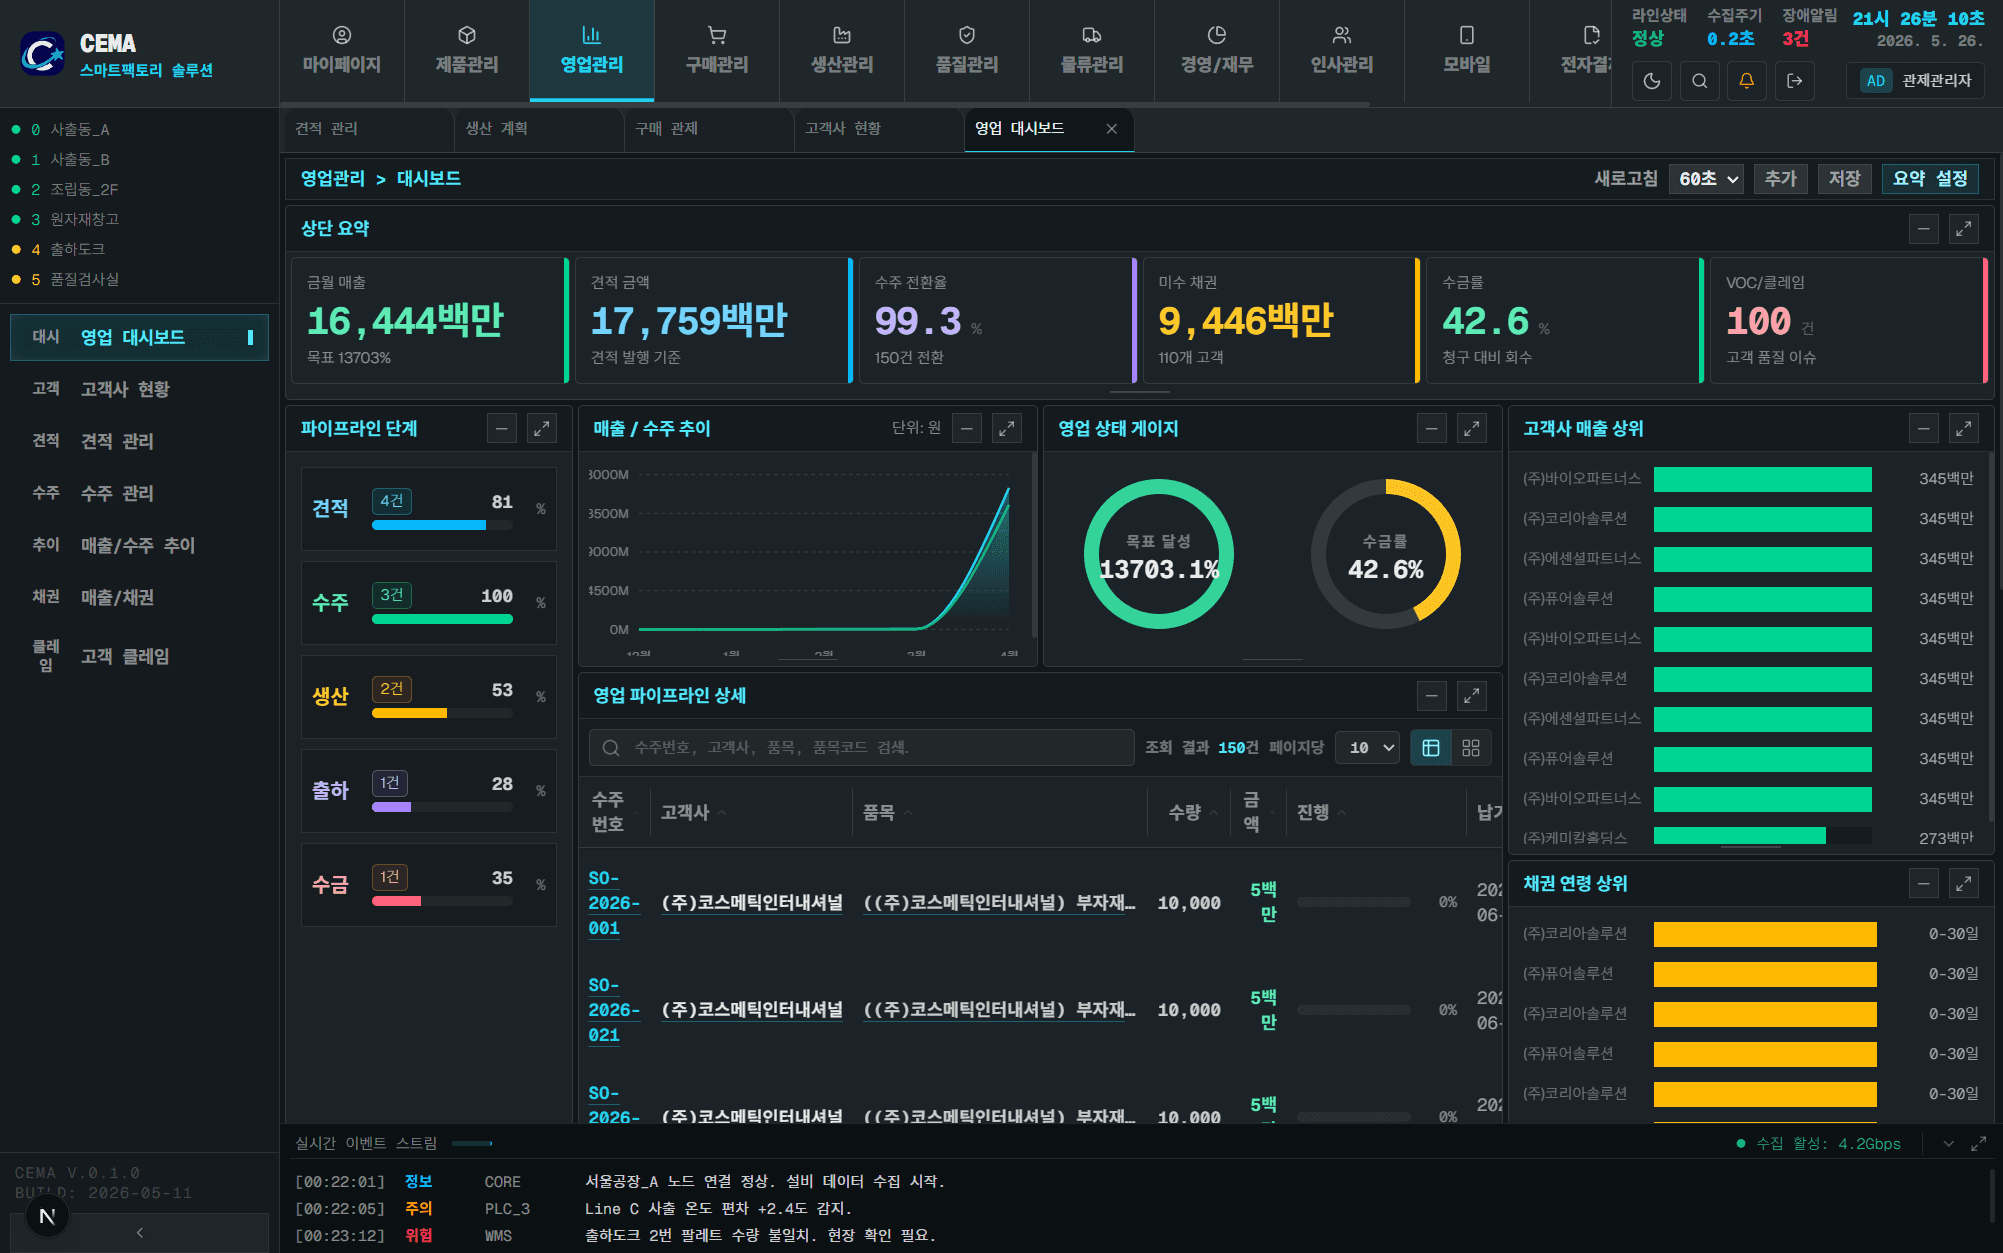The image size is (2003, 1253).
Task: Click the 미수 채권 summary card
Action: tap(1281, 320)
